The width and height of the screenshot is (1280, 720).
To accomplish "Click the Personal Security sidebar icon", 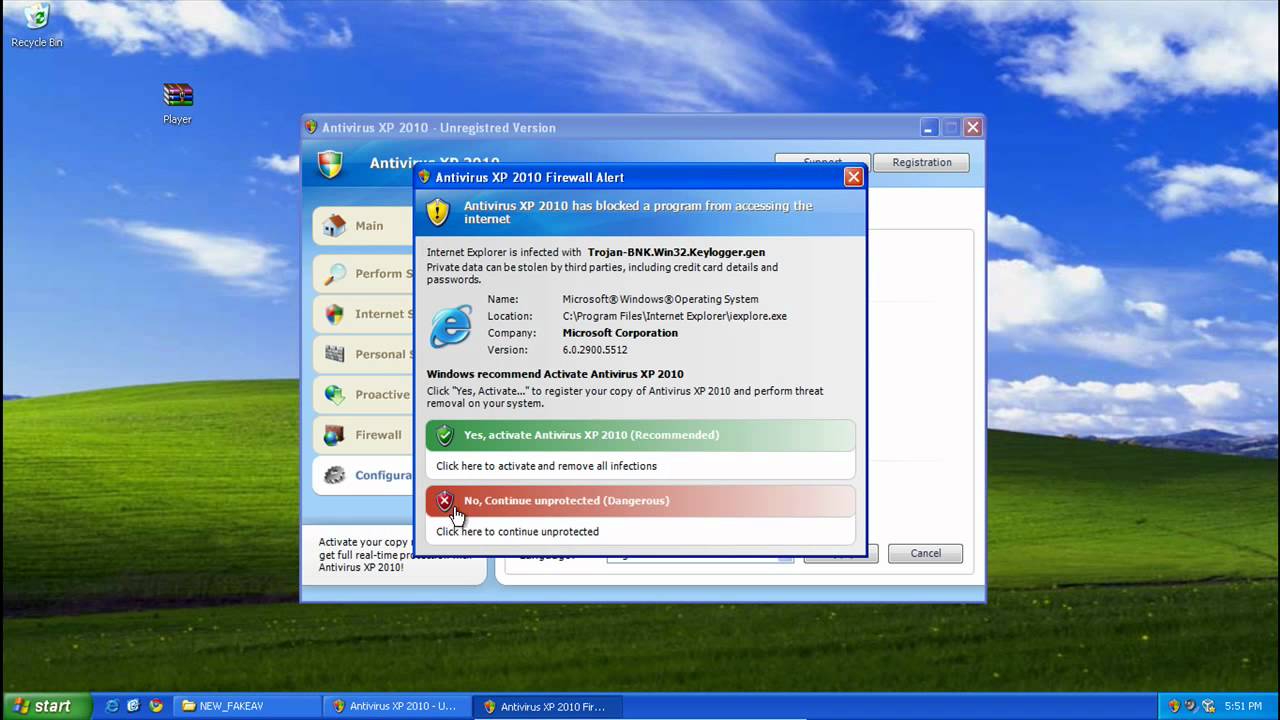I will [335, 354].
